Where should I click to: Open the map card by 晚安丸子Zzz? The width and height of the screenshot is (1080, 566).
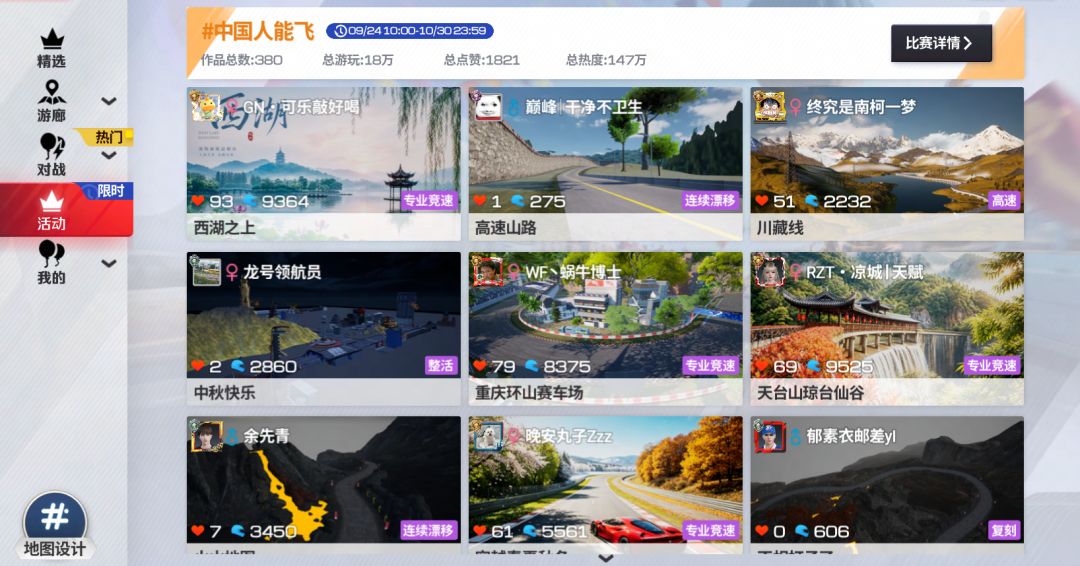click(605, 485)
